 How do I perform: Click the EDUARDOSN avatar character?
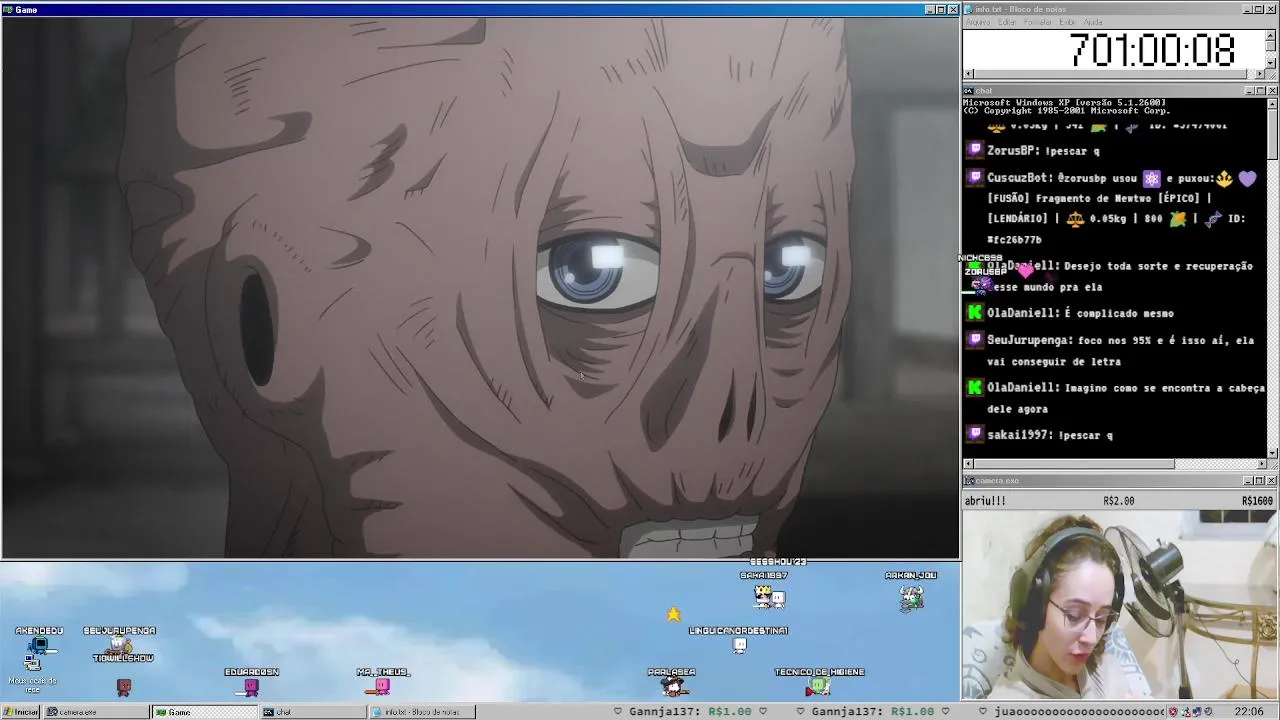(251, 686)
